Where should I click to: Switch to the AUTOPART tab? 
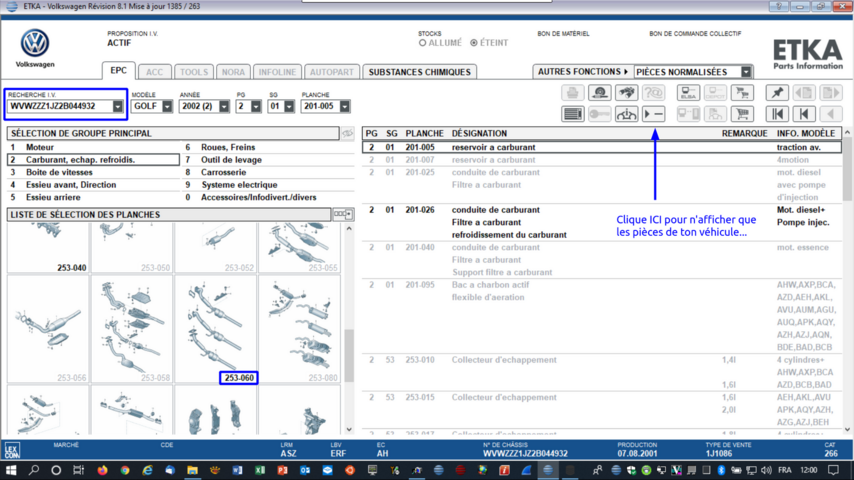(x=332, y=72)
